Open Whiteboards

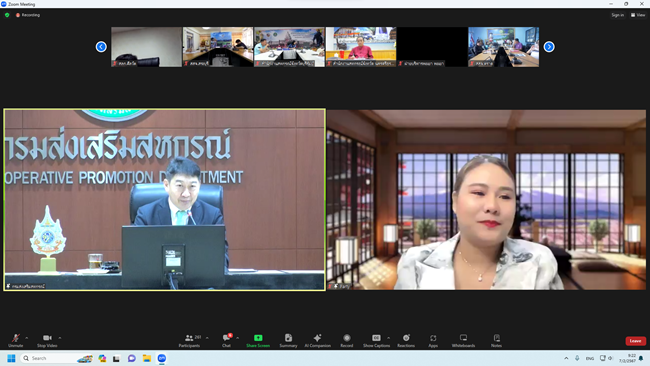[463, 340]
